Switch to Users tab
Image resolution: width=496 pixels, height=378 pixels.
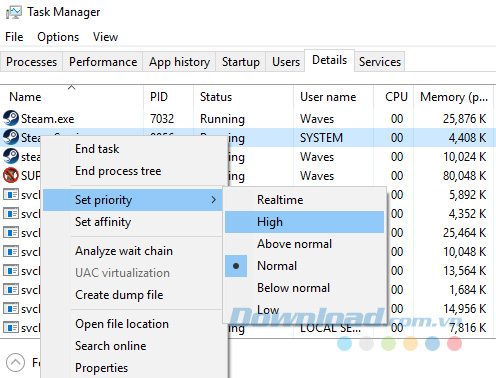286,62
